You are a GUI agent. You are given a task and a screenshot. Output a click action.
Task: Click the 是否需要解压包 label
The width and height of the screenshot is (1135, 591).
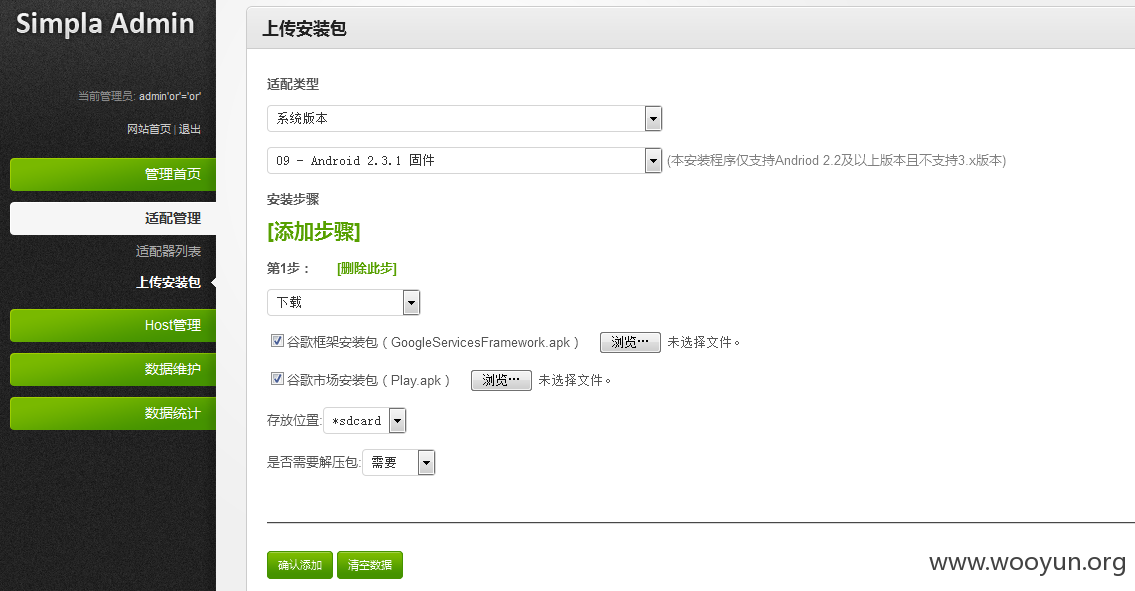coord(313,463)
